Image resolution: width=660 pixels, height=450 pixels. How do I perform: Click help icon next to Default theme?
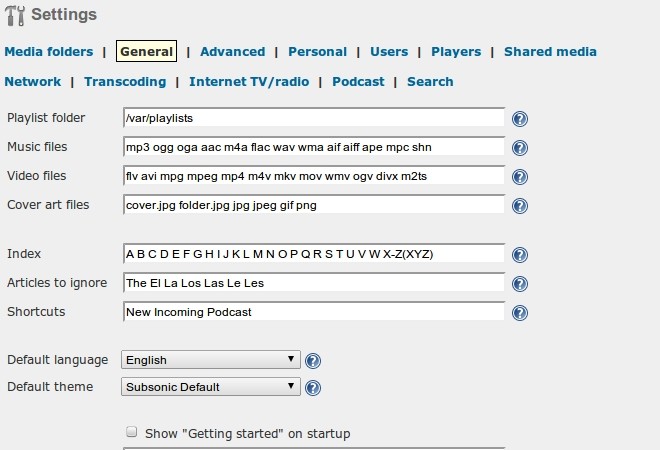(313, 388)
